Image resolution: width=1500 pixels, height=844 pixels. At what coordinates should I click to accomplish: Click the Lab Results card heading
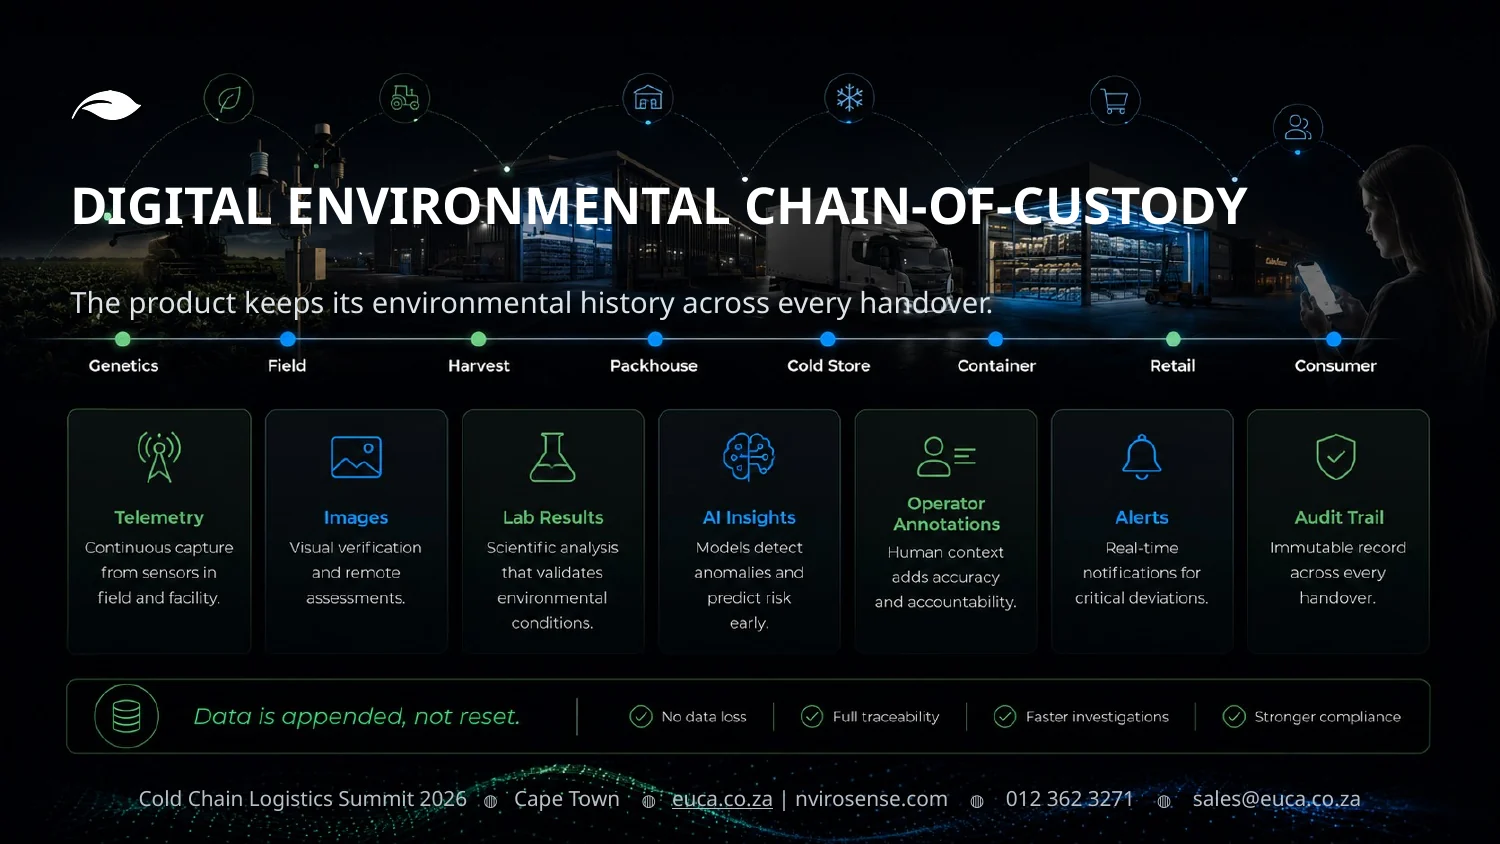coord(553,518)
